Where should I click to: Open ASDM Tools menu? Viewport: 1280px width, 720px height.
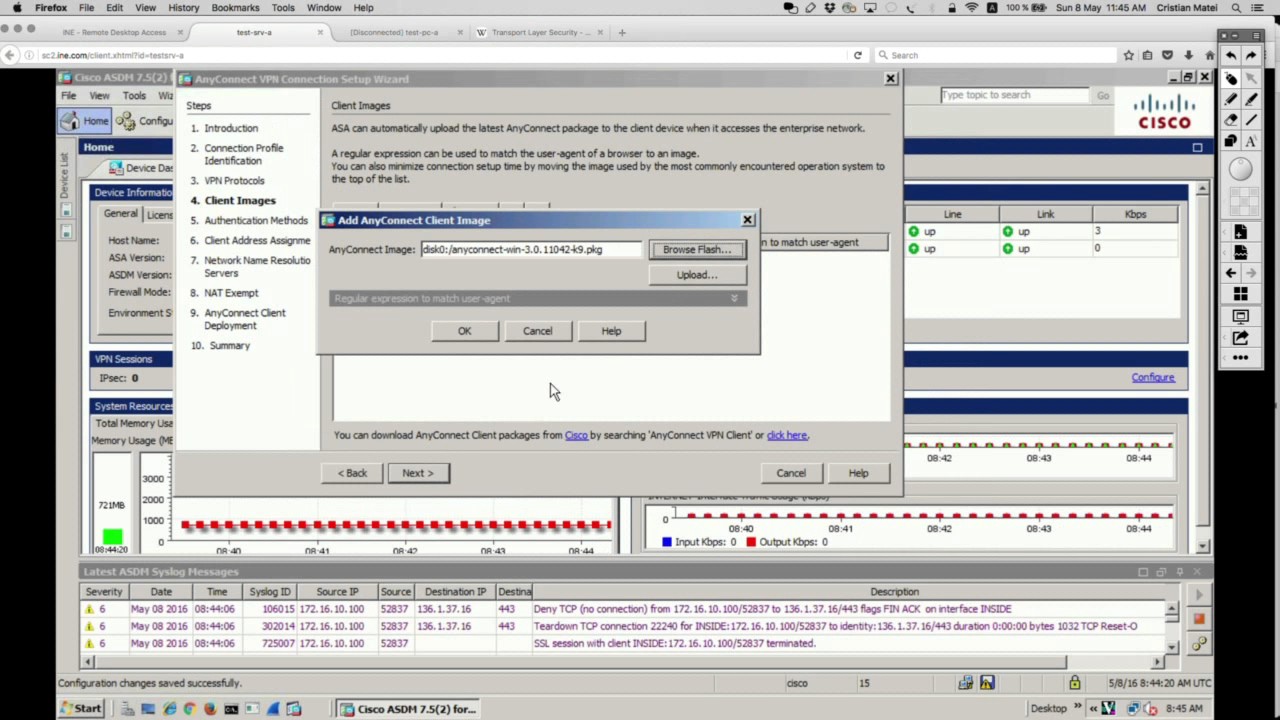pyautogui.click(x=134, y=96)
